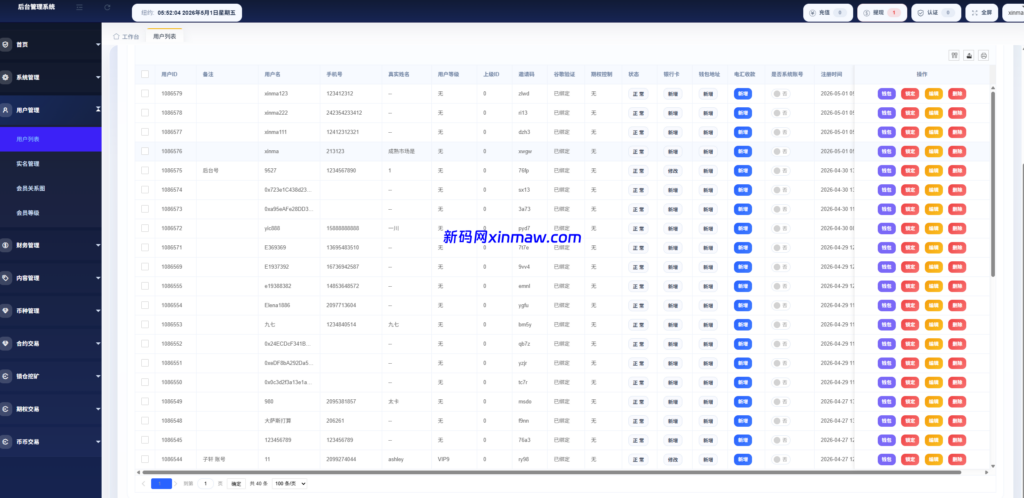Click the 财务管理 sidebar icon

pos(6,245)
